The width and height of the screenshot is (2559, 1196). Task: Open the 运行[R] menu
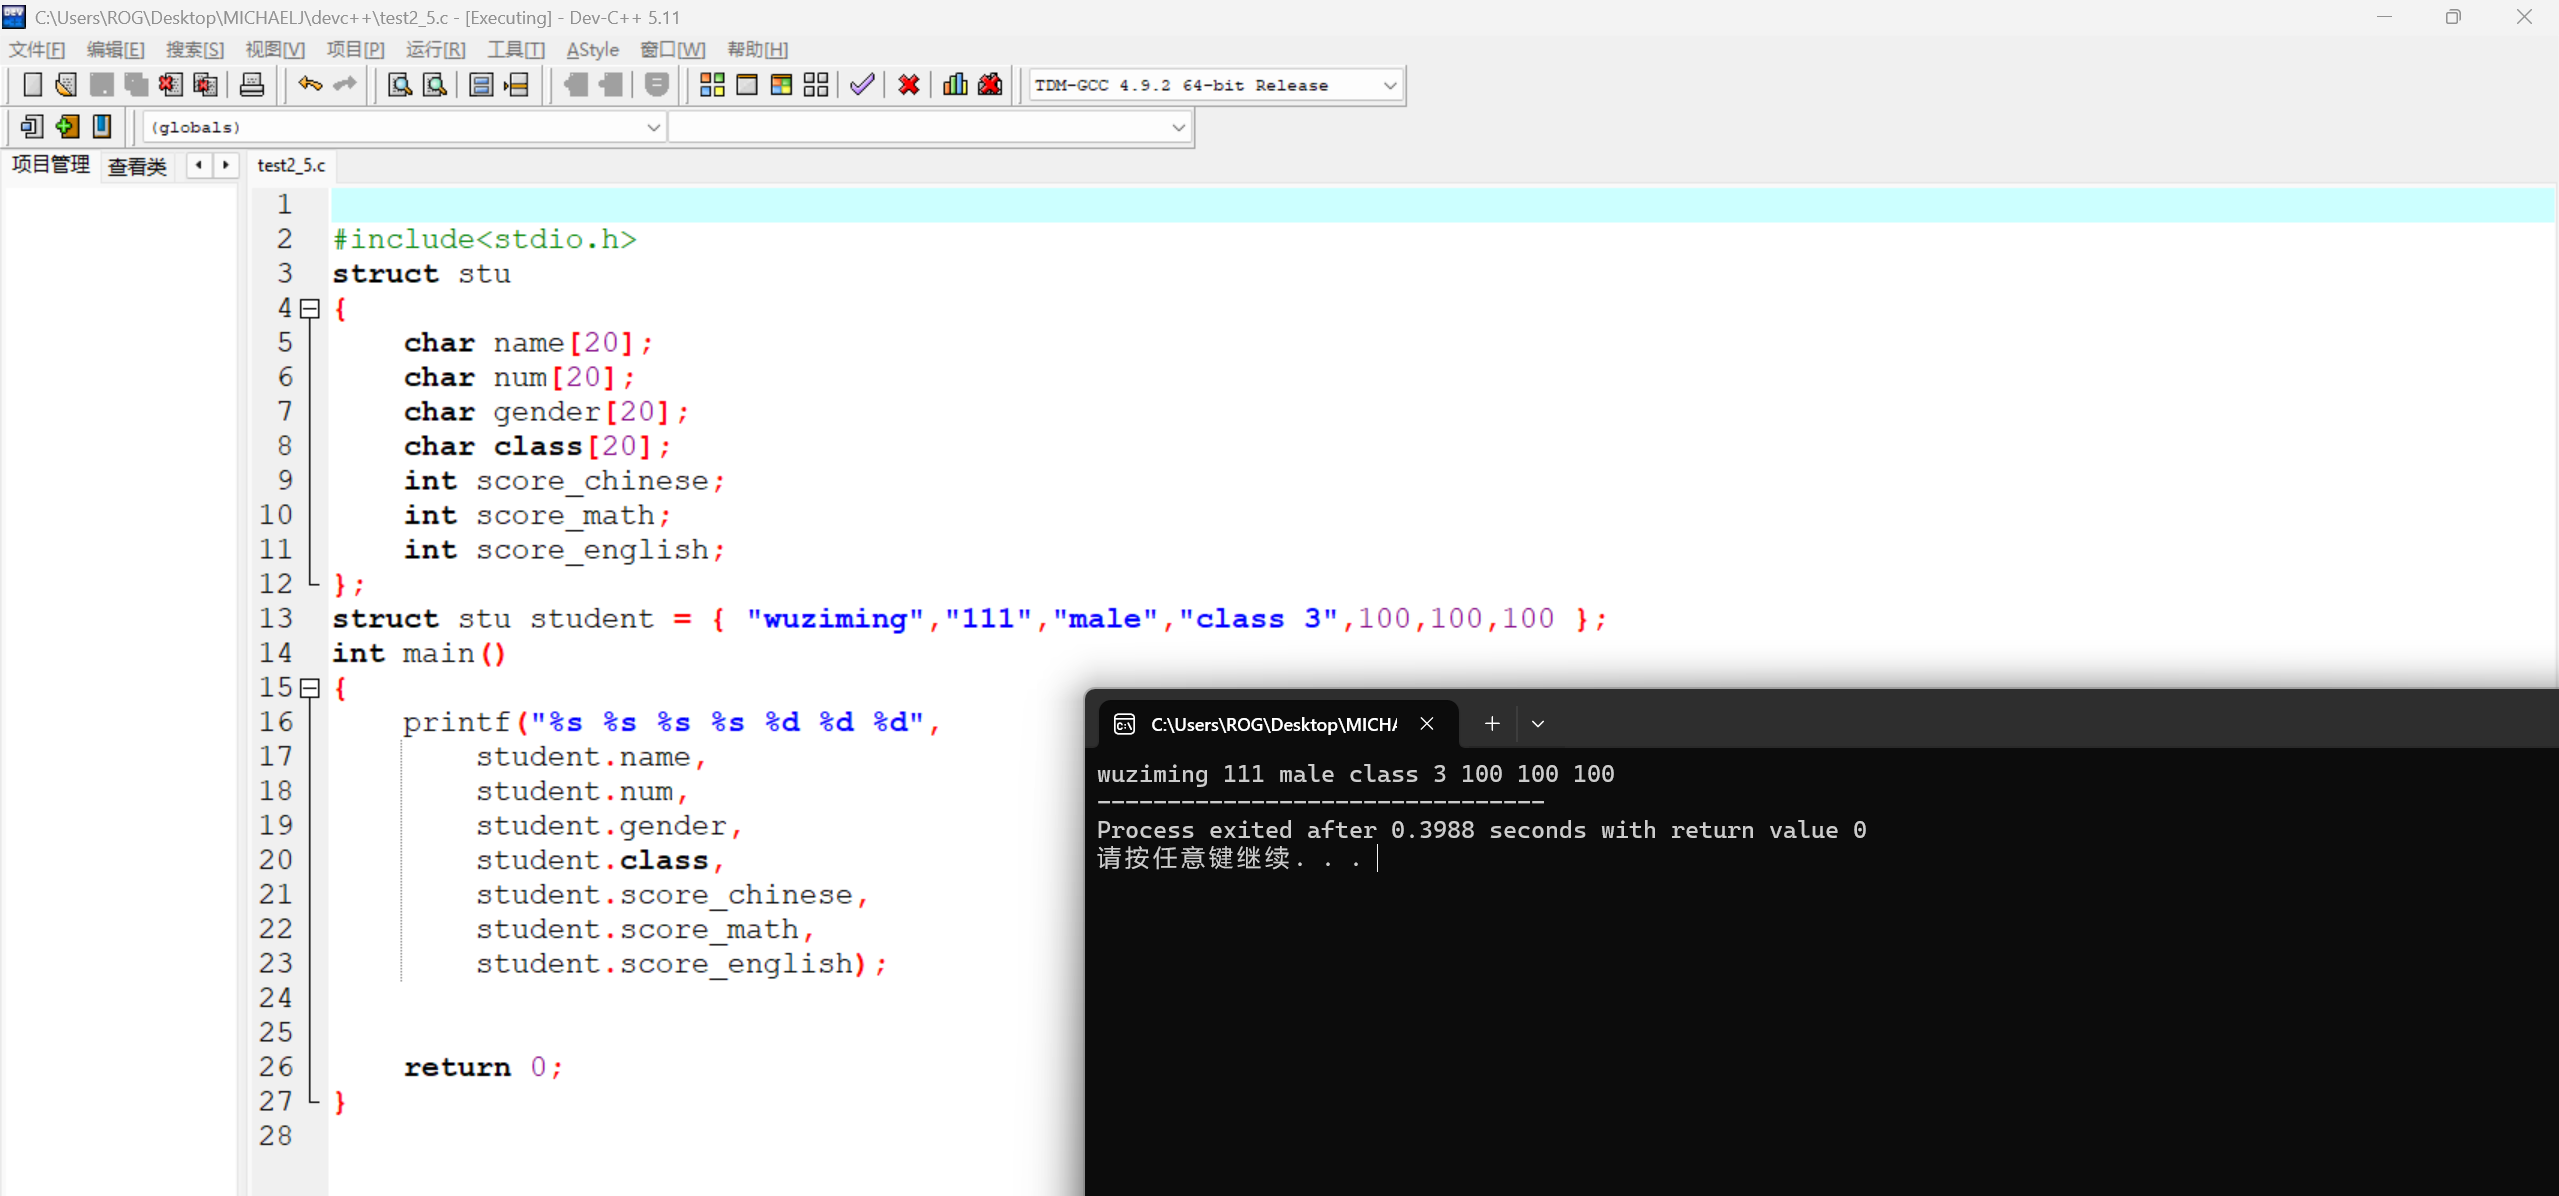(x=435, y=50)
